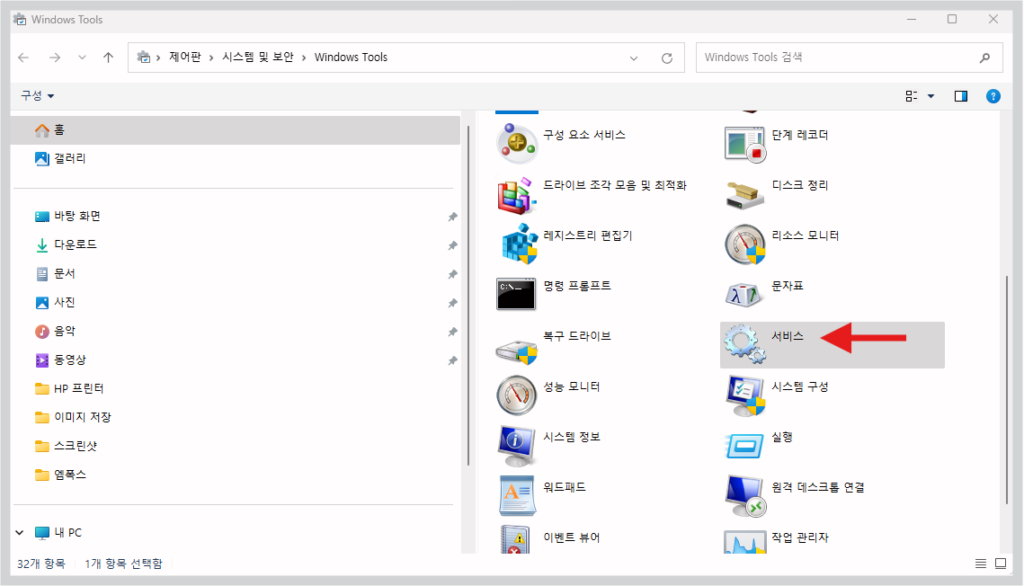Click address bar root folder icon
1024x586 pixels.
(144, 57)
